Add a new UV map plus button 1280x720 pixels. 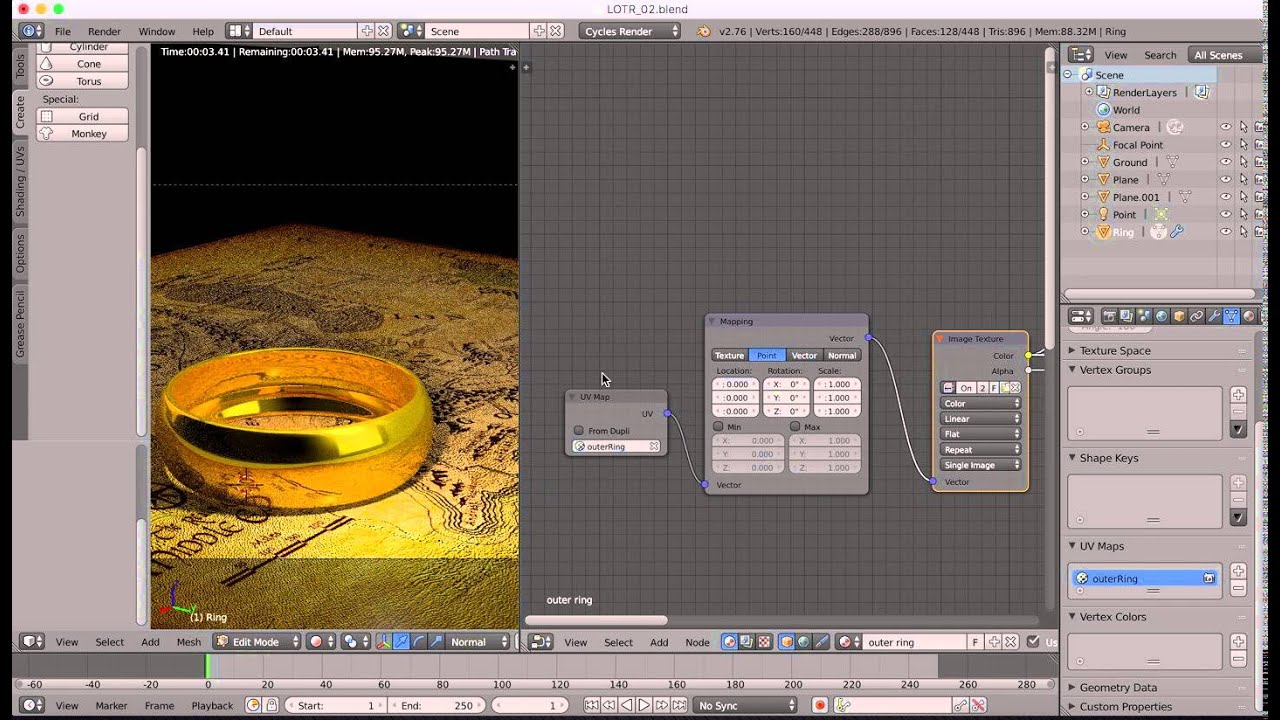1238,571
